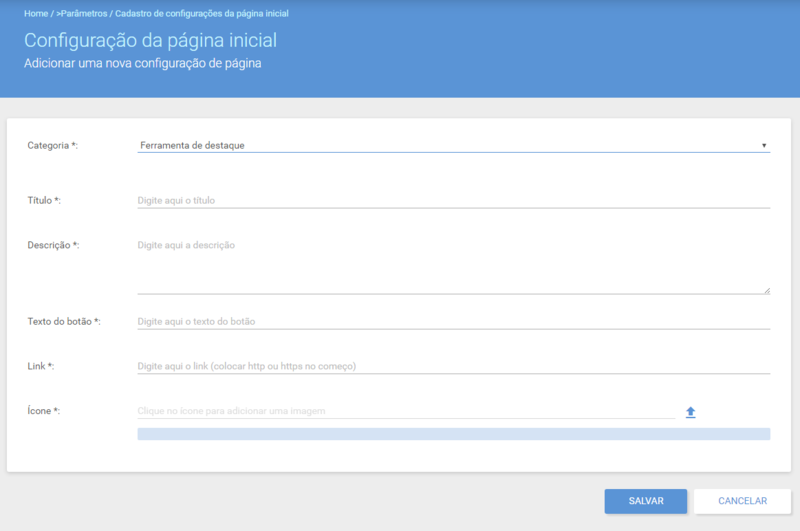
Task: Click the Ícone image placeholder field
Action: [406, 411]
